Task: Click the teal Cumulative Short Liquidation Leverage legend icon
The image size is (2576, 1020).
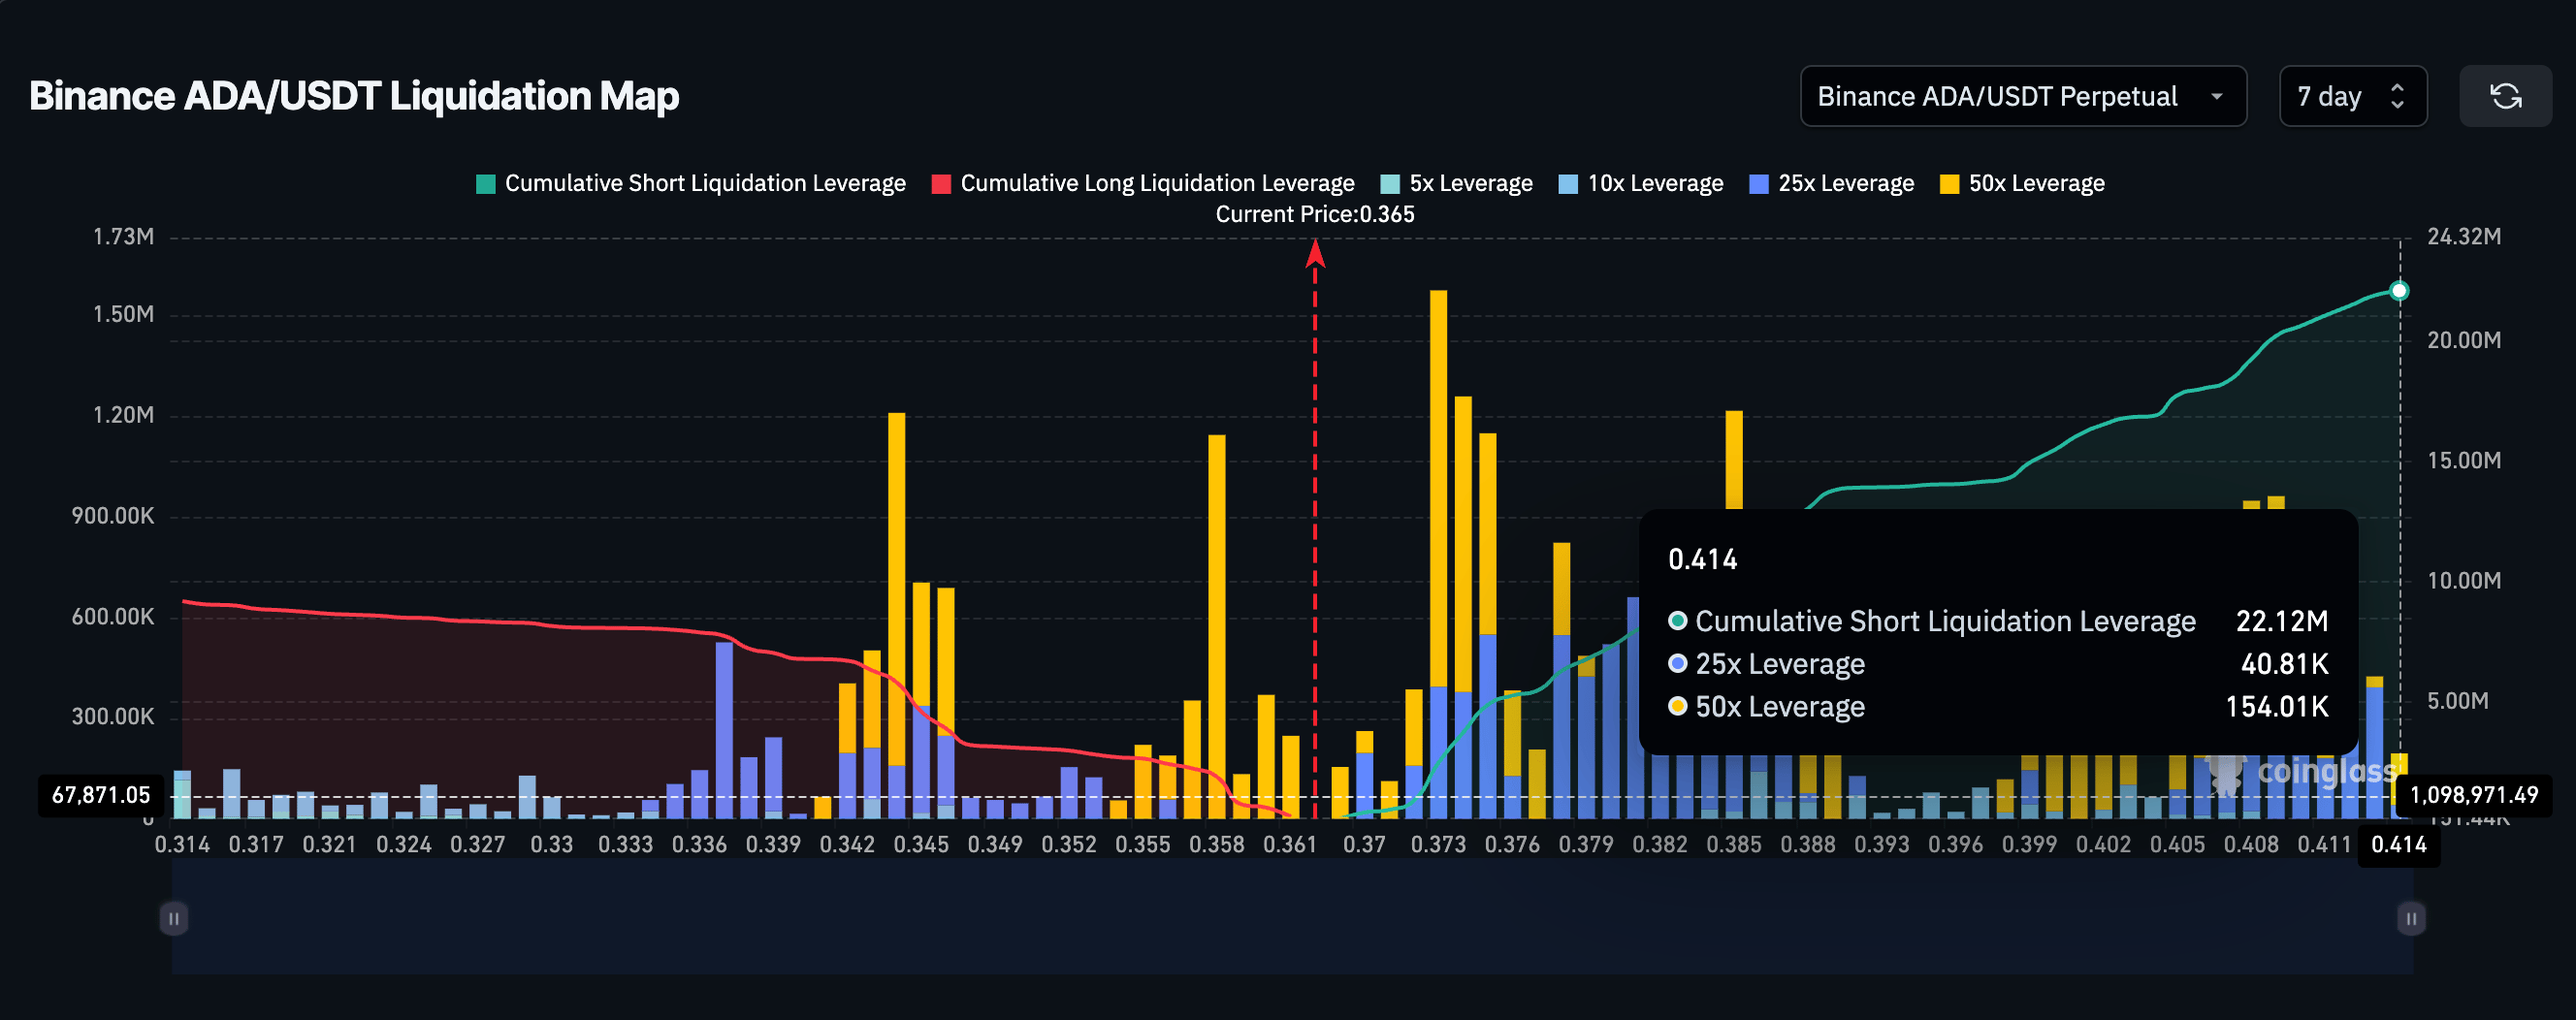Action: pos(484,183)
